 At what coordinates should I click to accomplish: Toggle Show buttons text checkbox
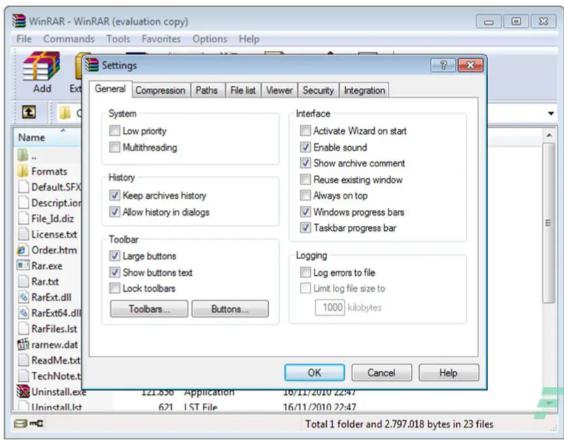(x=114, y=272)
